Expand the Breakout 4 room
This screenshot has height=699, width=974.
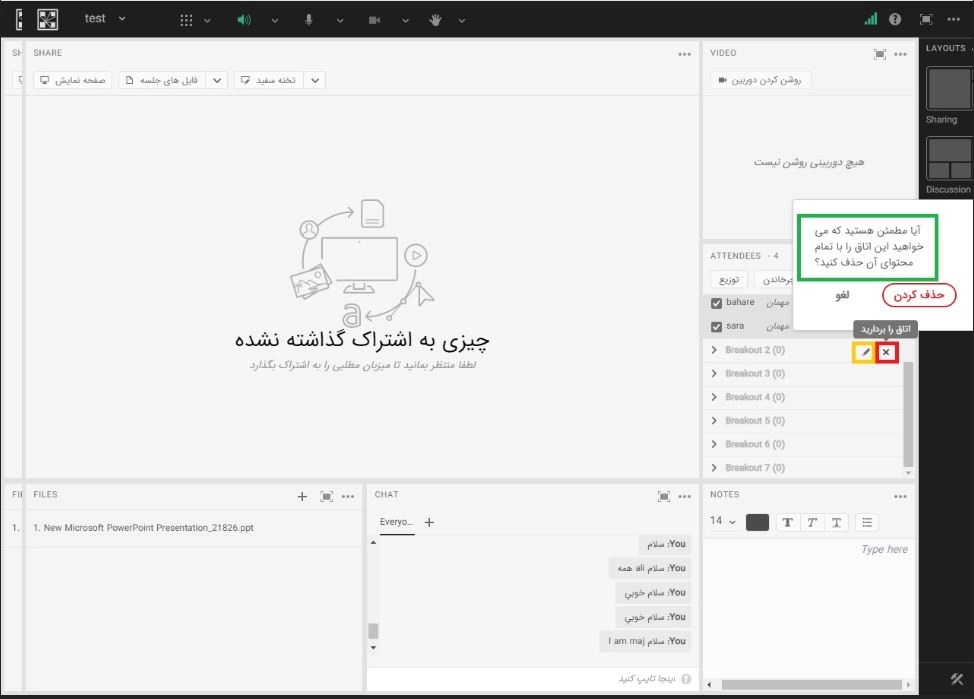(x=714, y=397)
